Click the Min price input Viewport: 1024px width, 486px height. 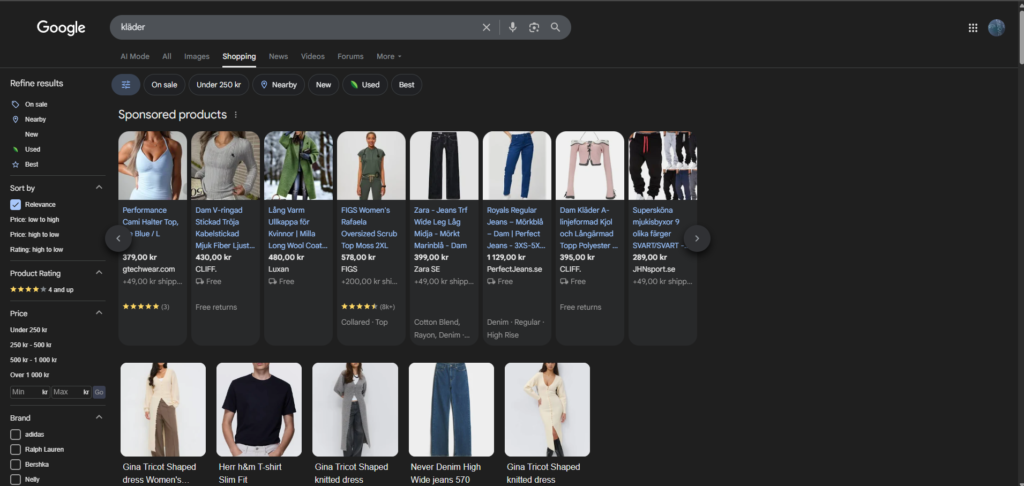click(x=30, y=392)
